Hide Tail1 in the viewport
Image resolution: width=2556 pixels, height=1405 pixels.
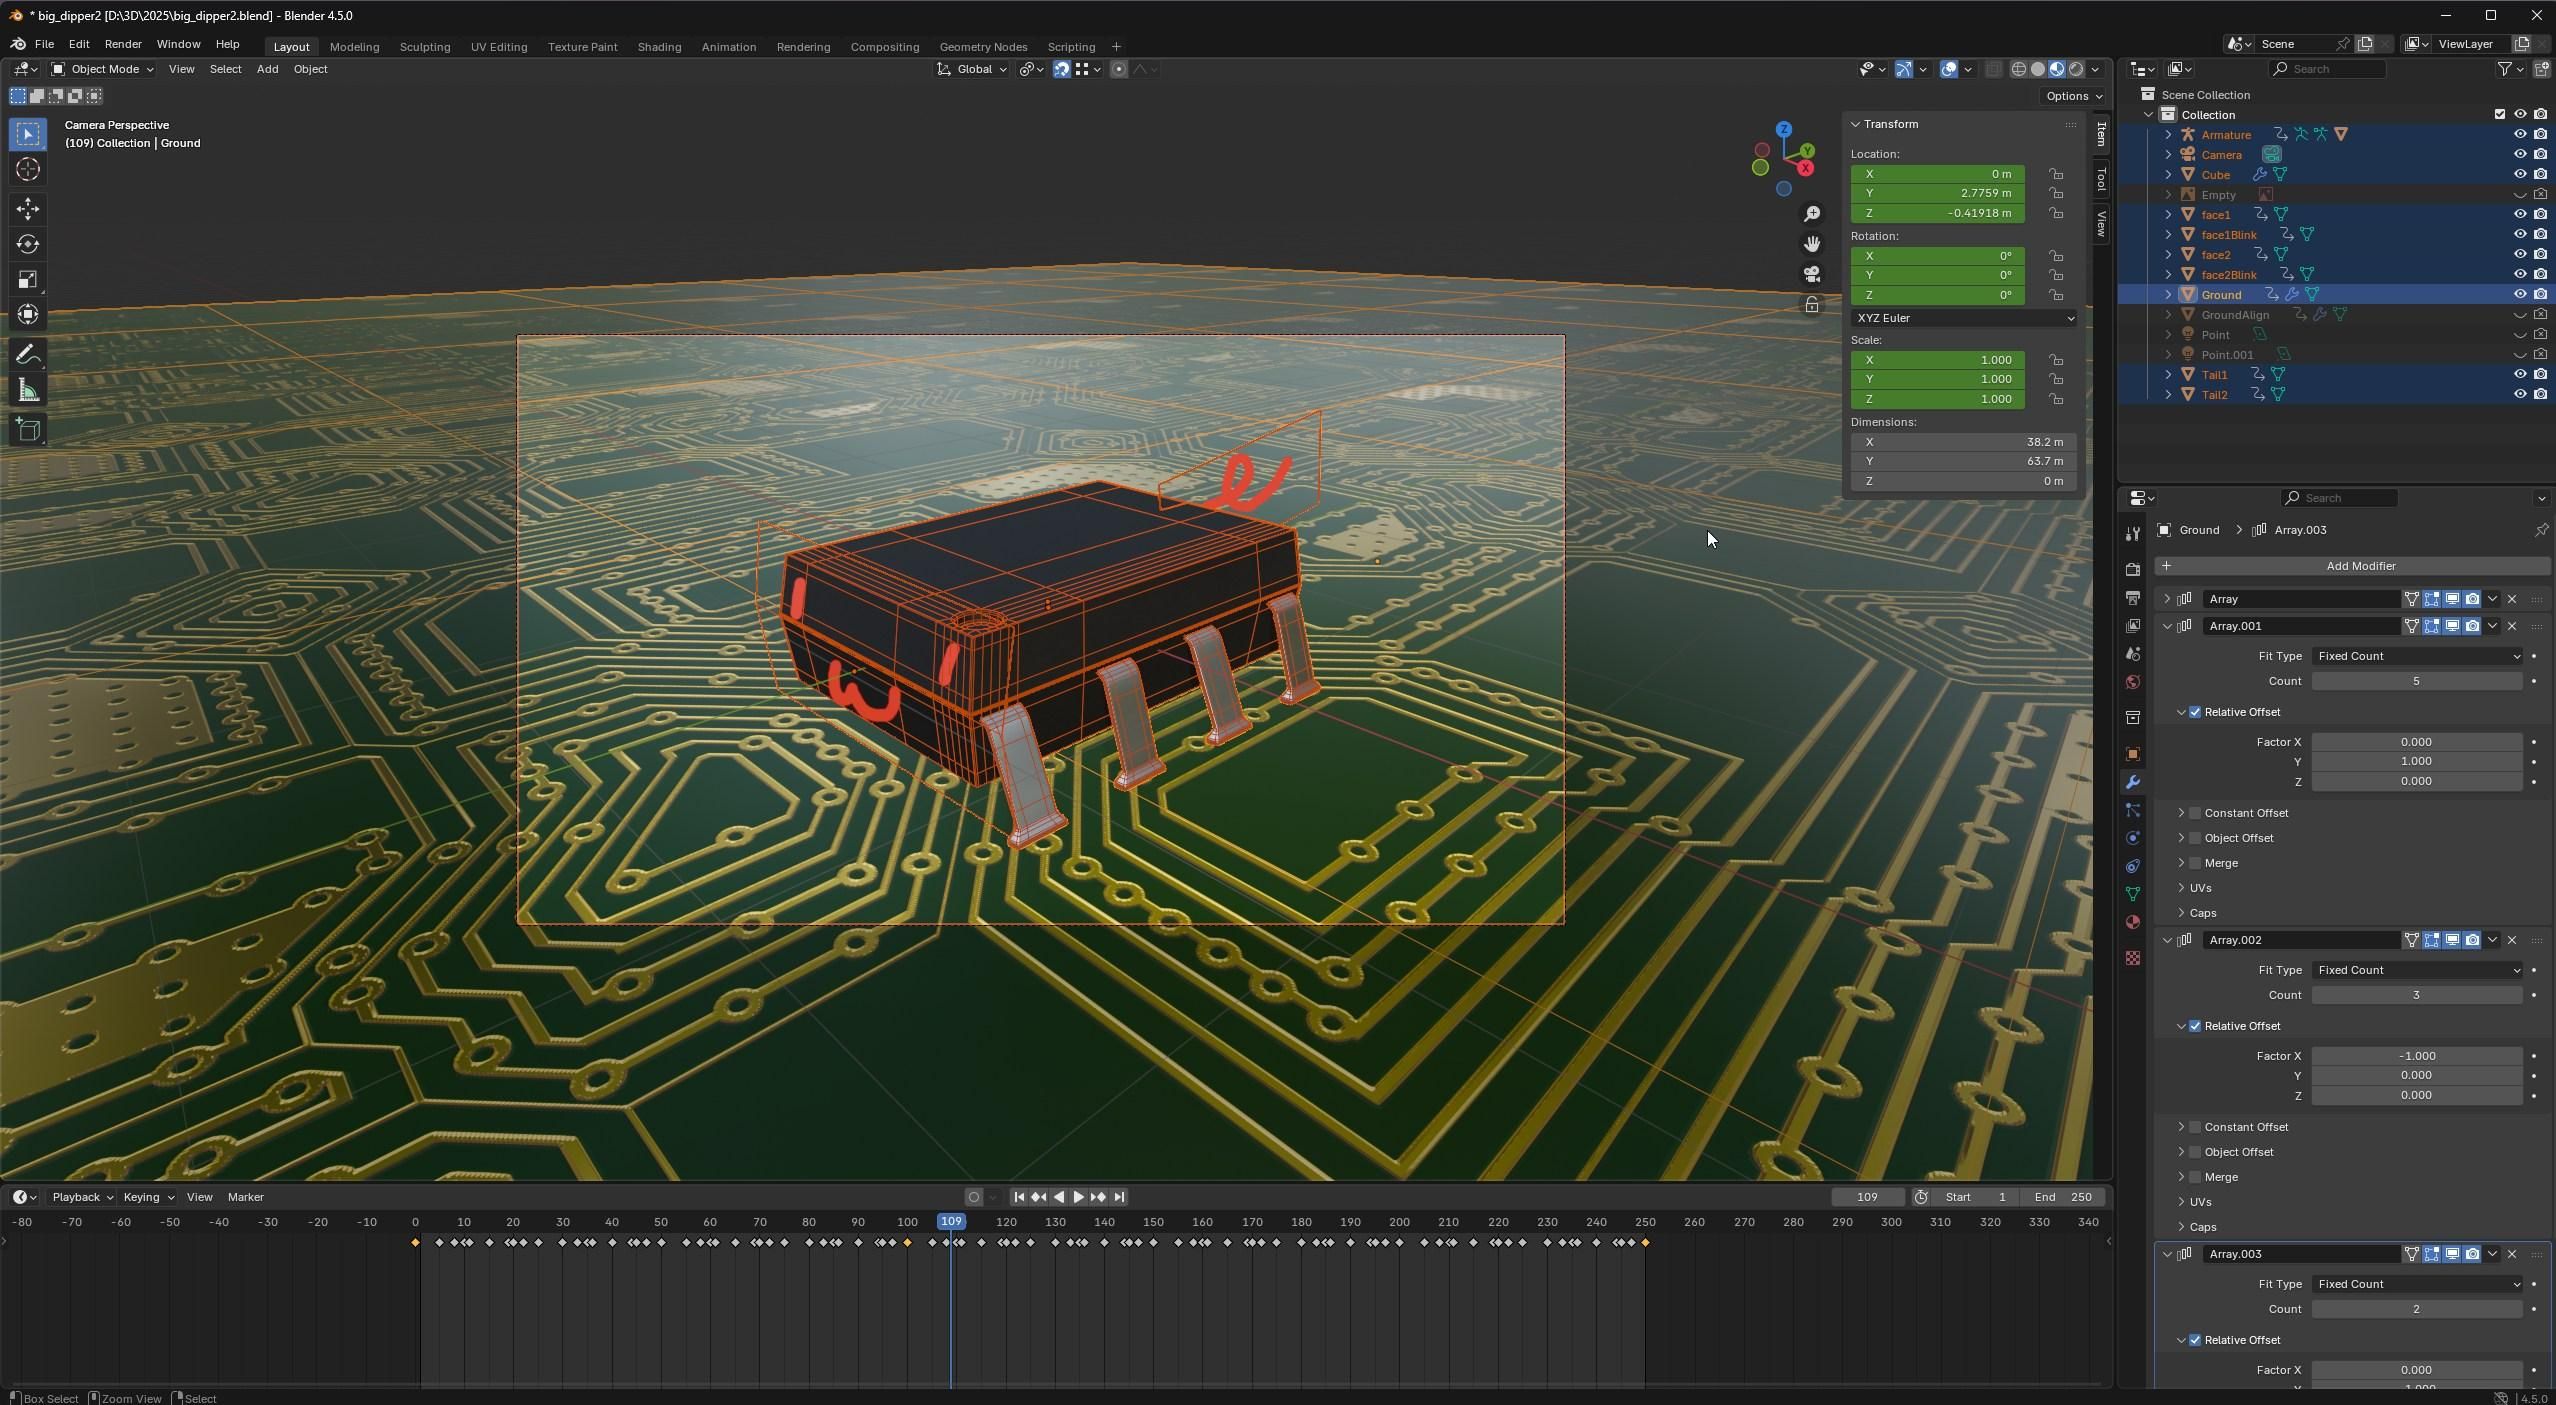(x=2519, y=374)
